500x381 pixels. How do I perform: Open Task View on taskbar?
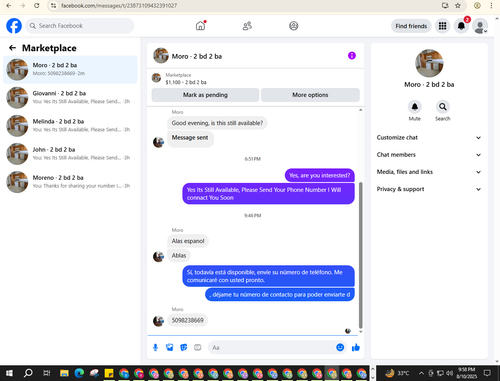(x=46, y=373)
